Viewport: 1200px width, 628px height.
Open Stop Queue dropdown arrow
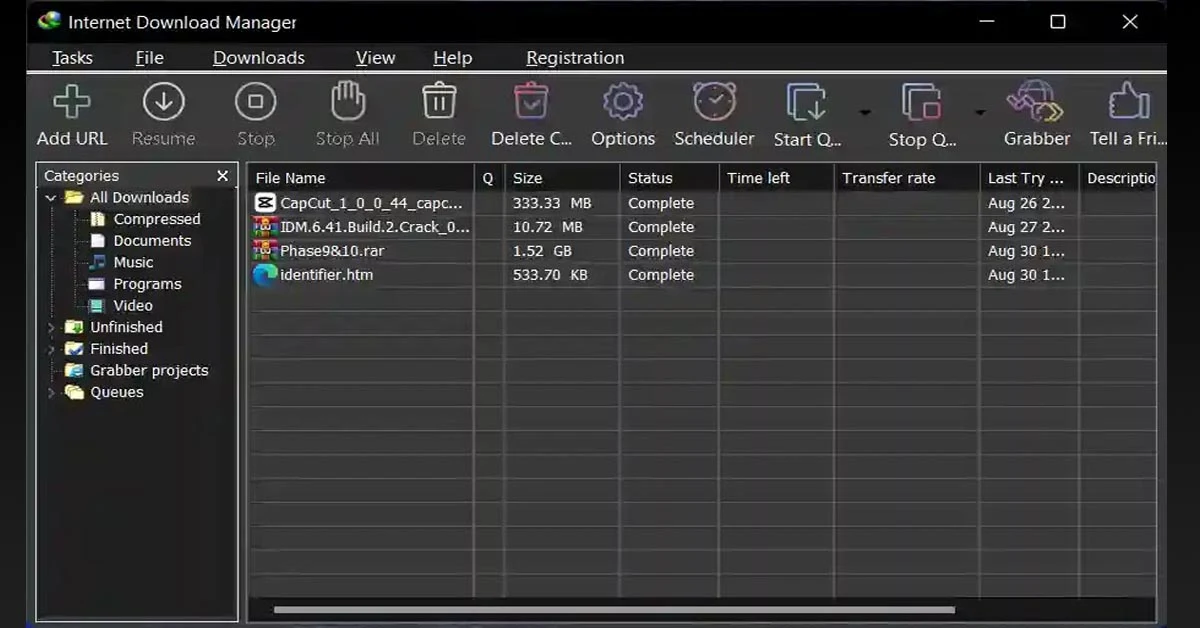pyautogui.click(x=980, y=112)
